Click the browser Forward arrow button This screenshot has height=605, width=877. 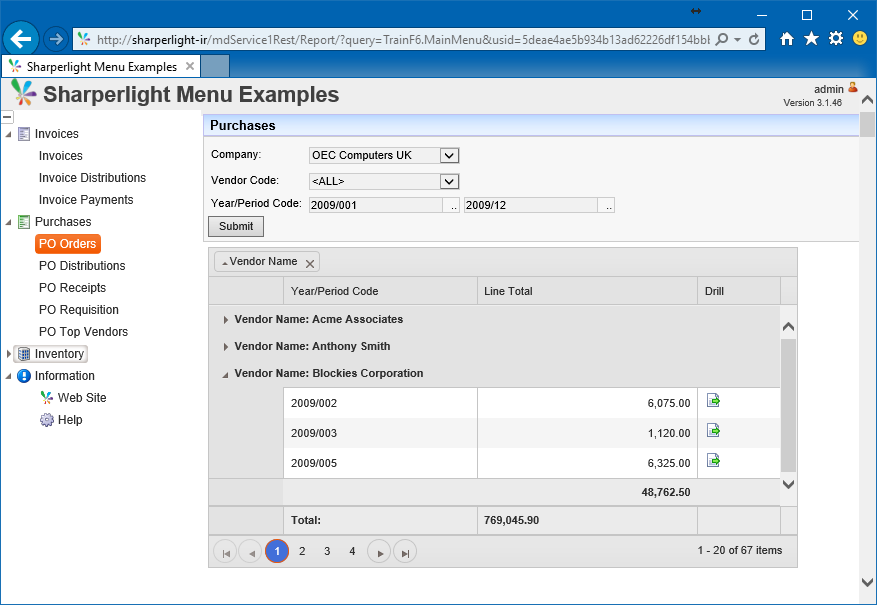tap(56, 39)
